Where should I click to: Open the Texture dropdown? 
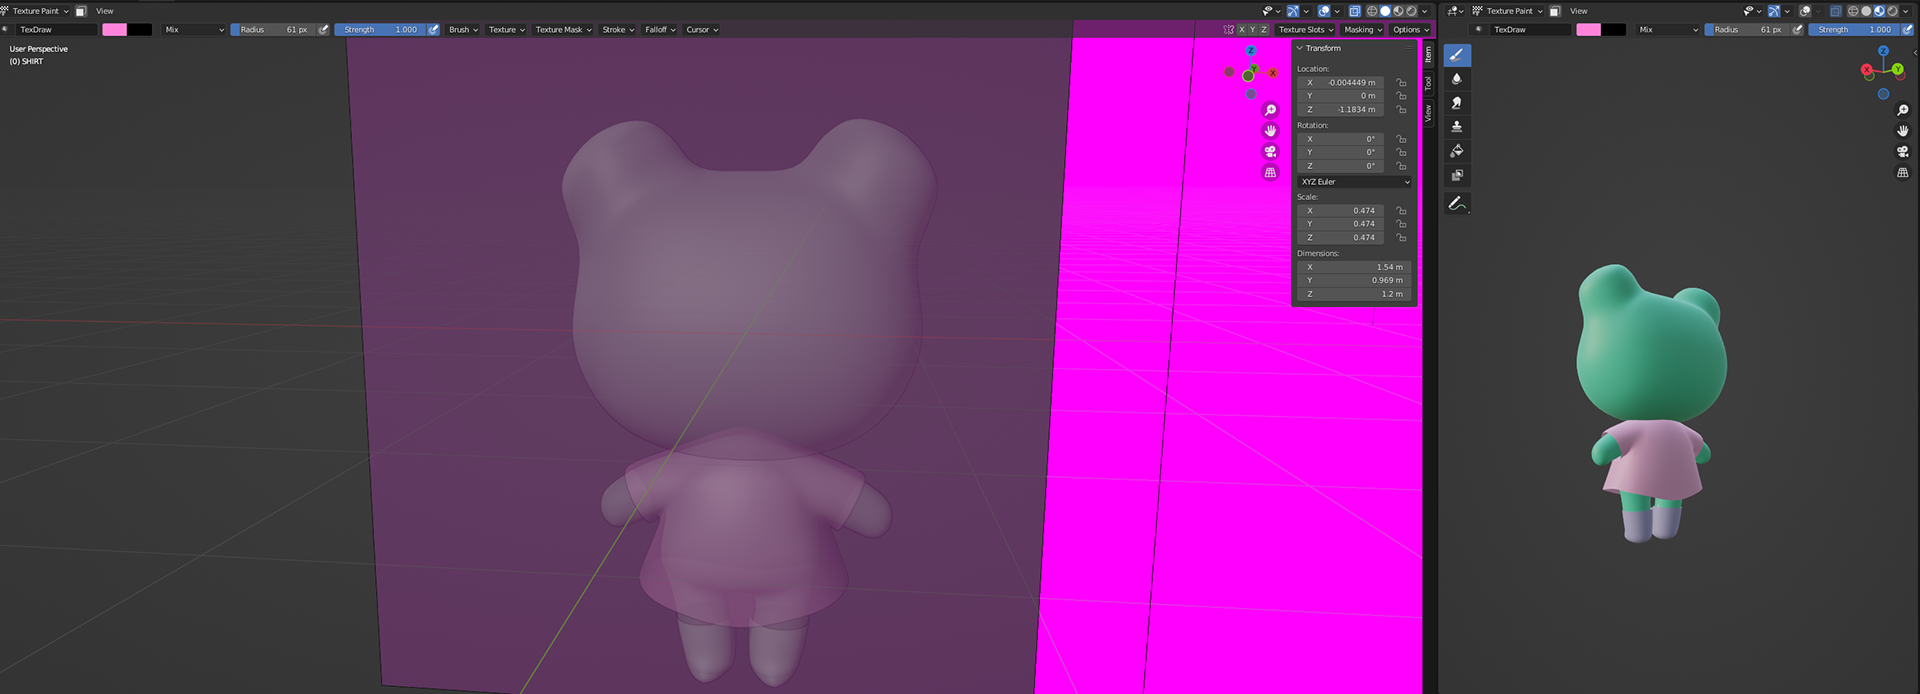coord(507,30)
